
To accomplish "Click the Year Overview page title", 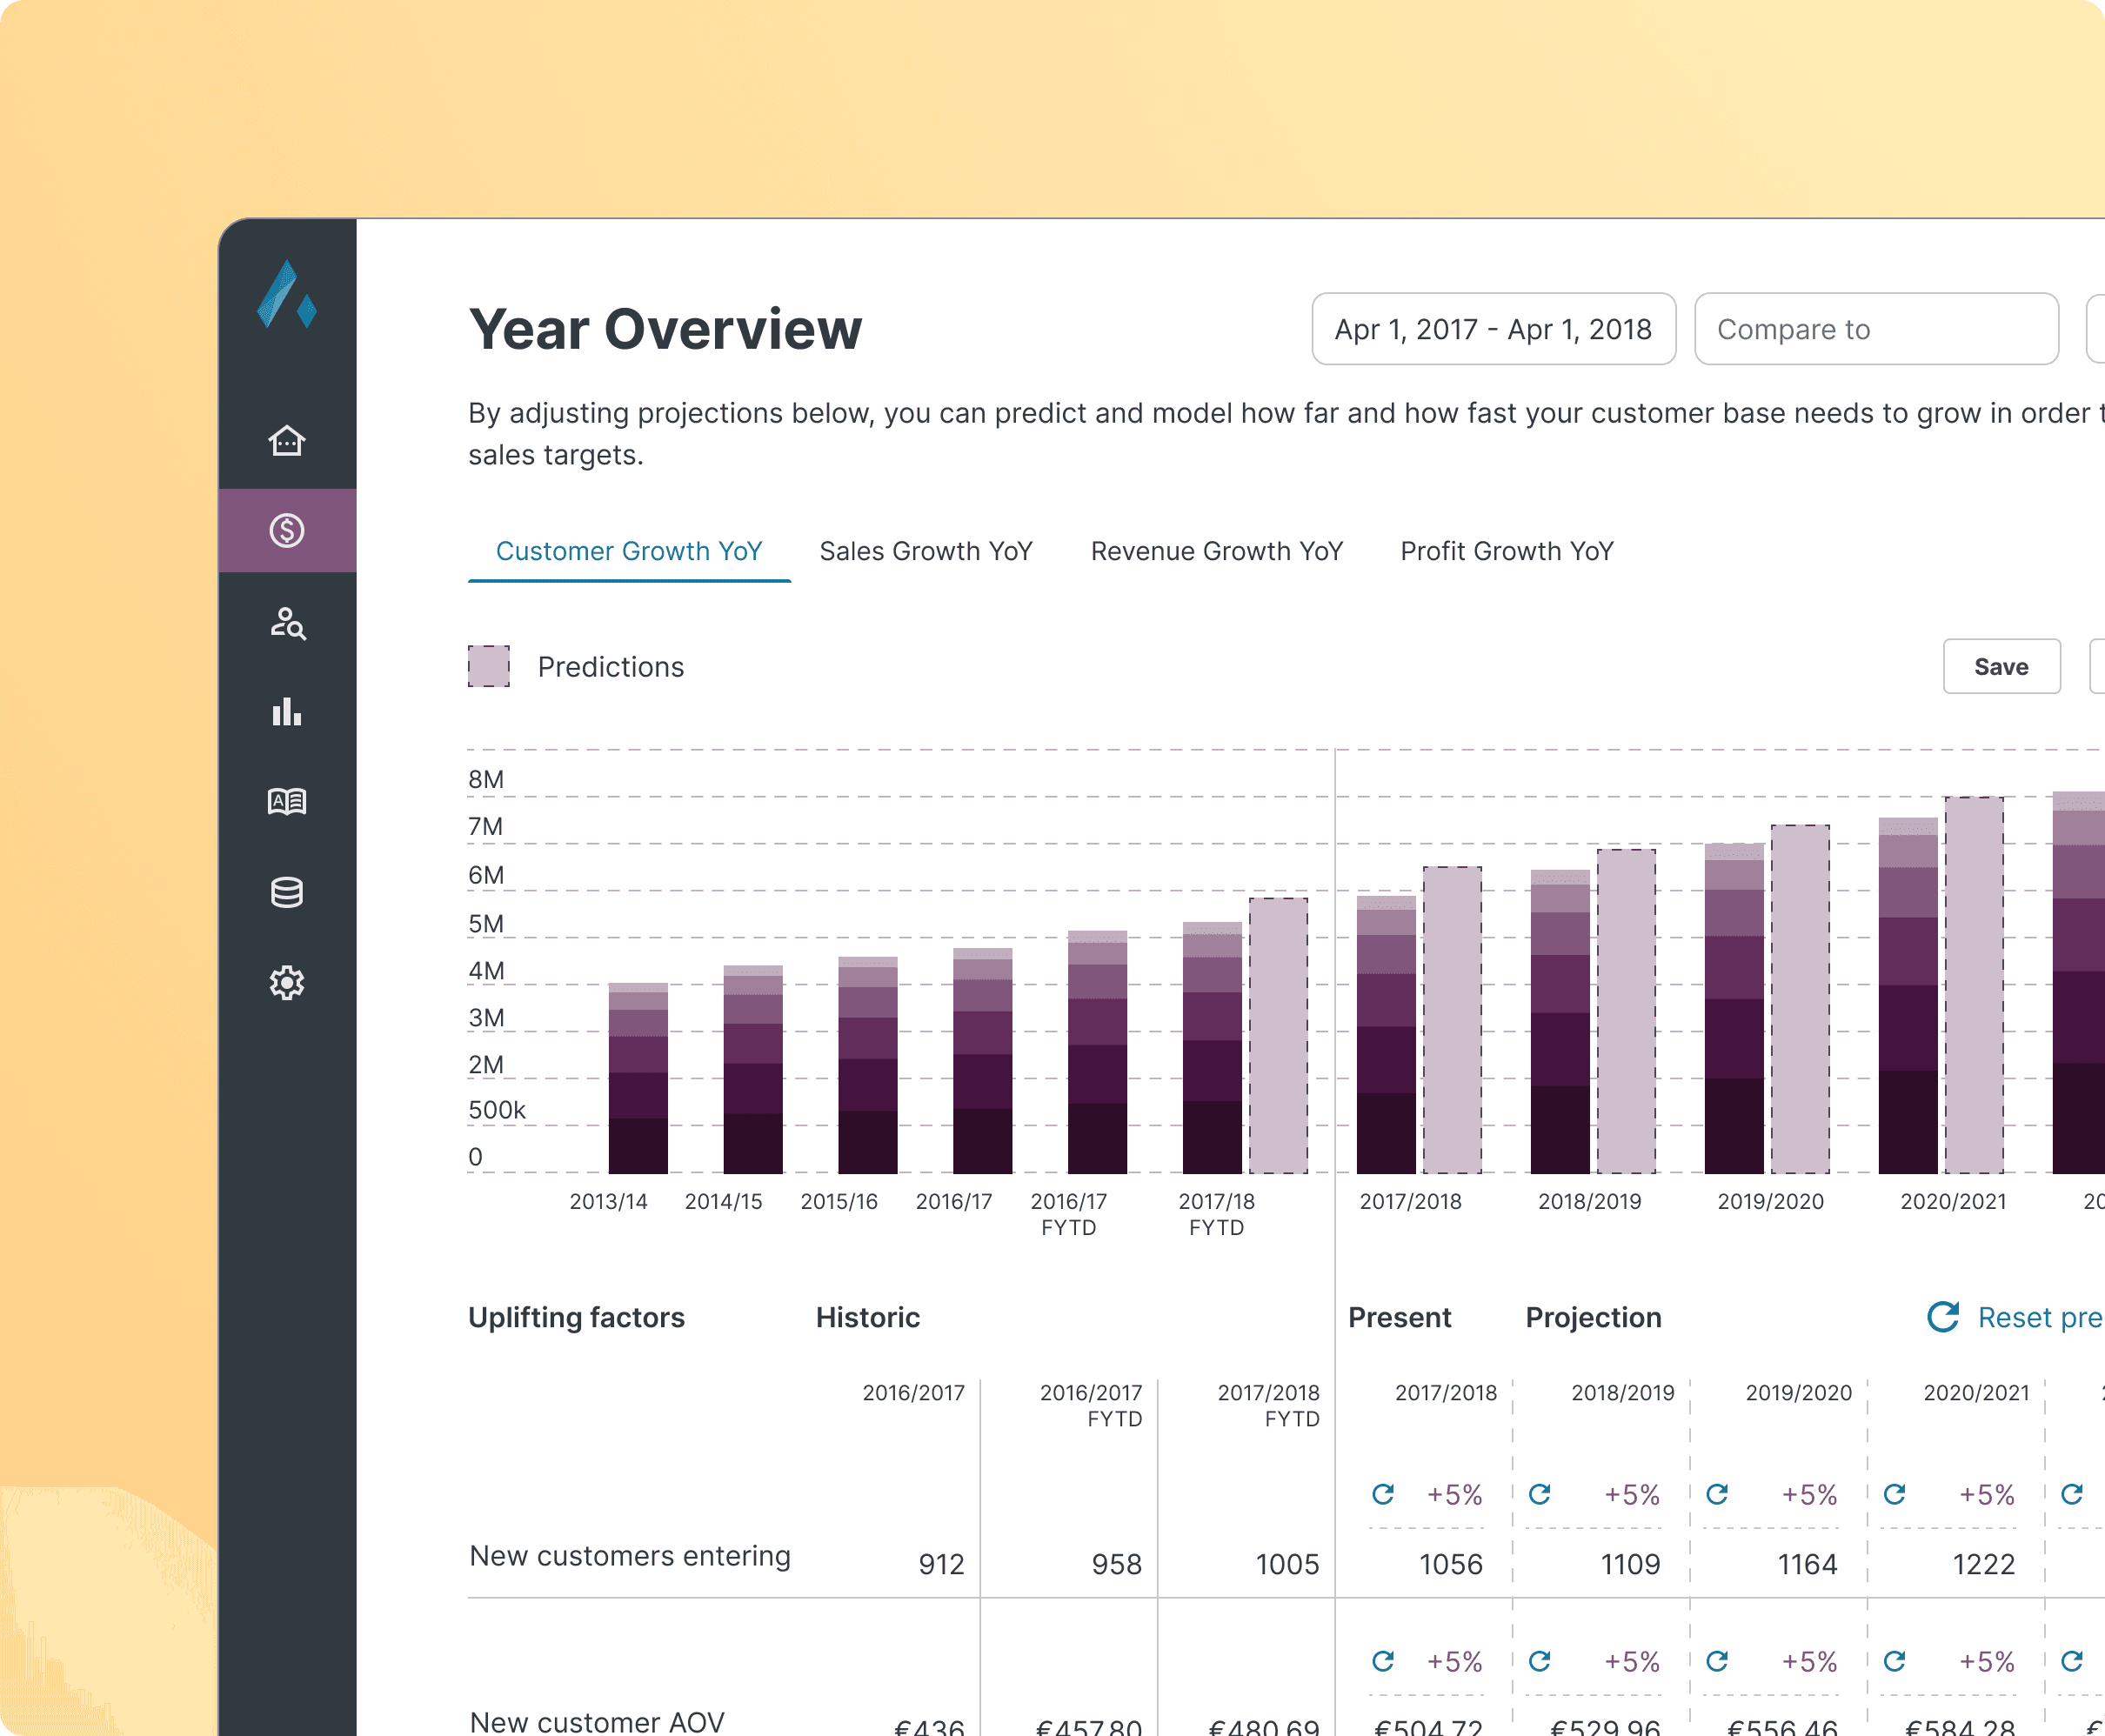I will (x=665, y=329).
